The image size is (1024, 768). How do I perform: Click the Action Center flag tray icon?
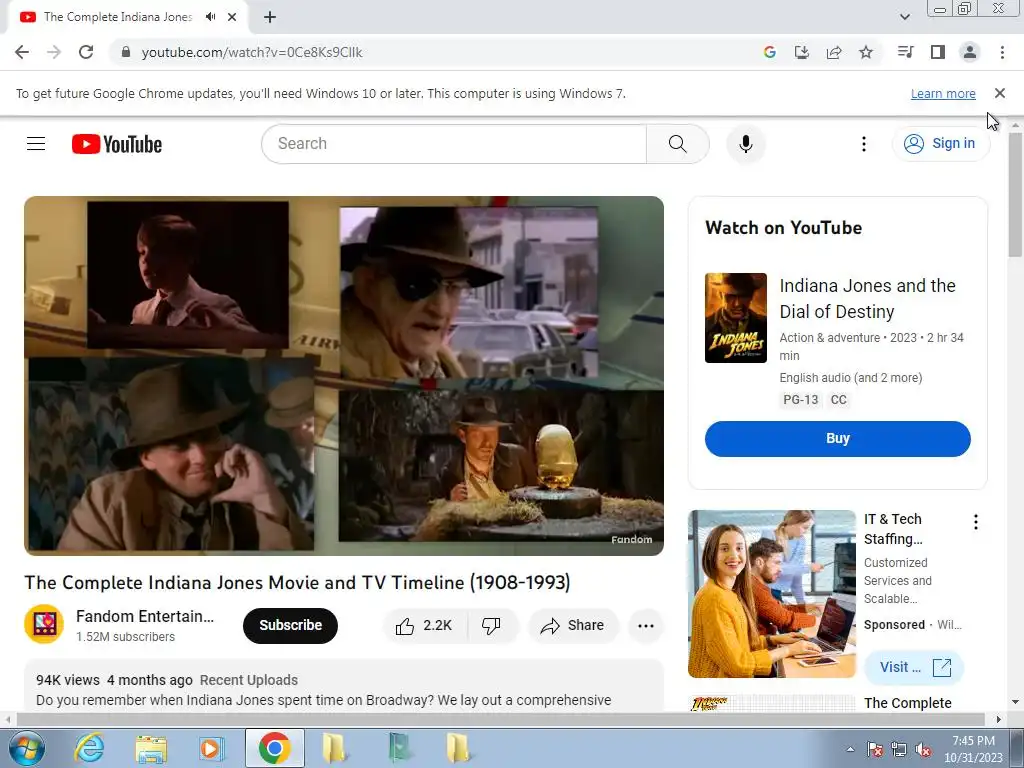click(x=875, y=750)
